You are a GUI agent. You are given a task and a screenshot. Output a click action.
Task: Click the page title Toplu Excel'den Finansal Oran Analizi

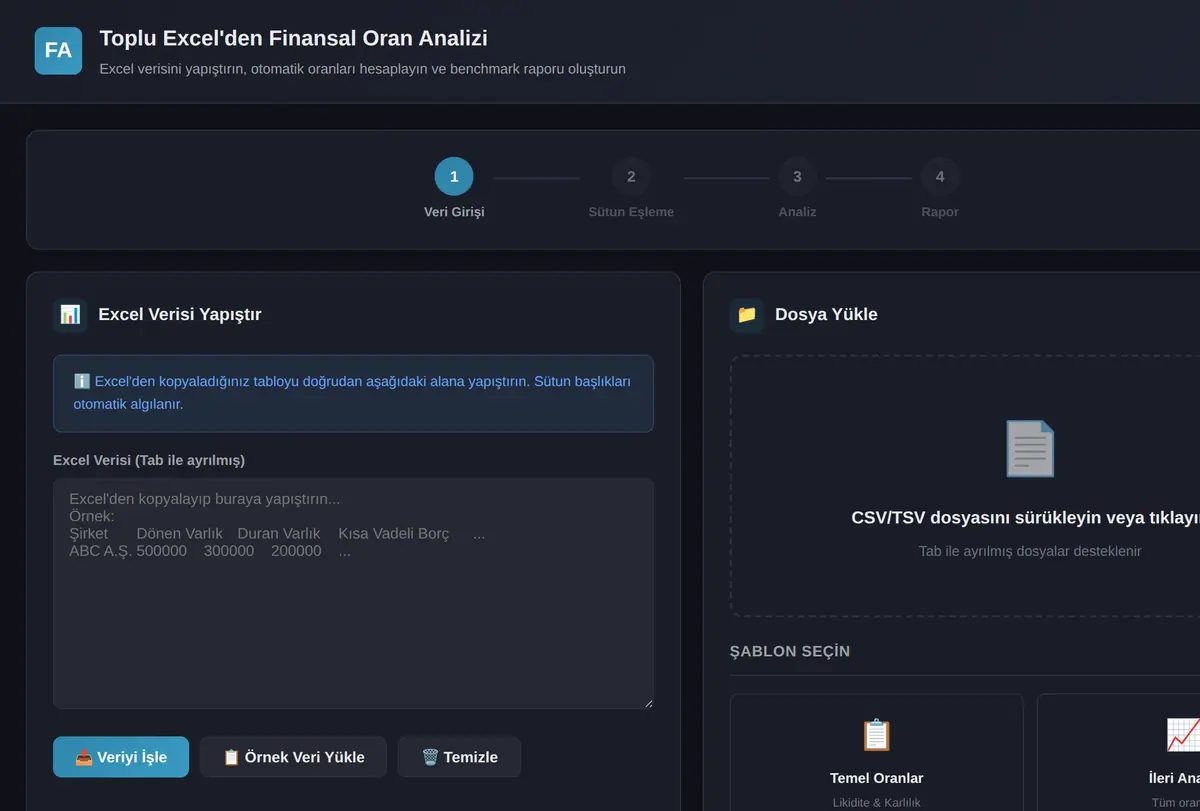(x=294, y=39)
